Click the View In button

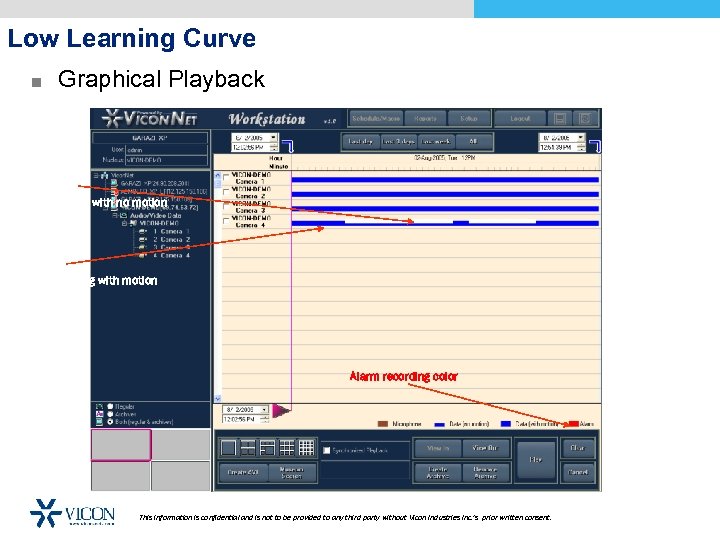(438, 448)
